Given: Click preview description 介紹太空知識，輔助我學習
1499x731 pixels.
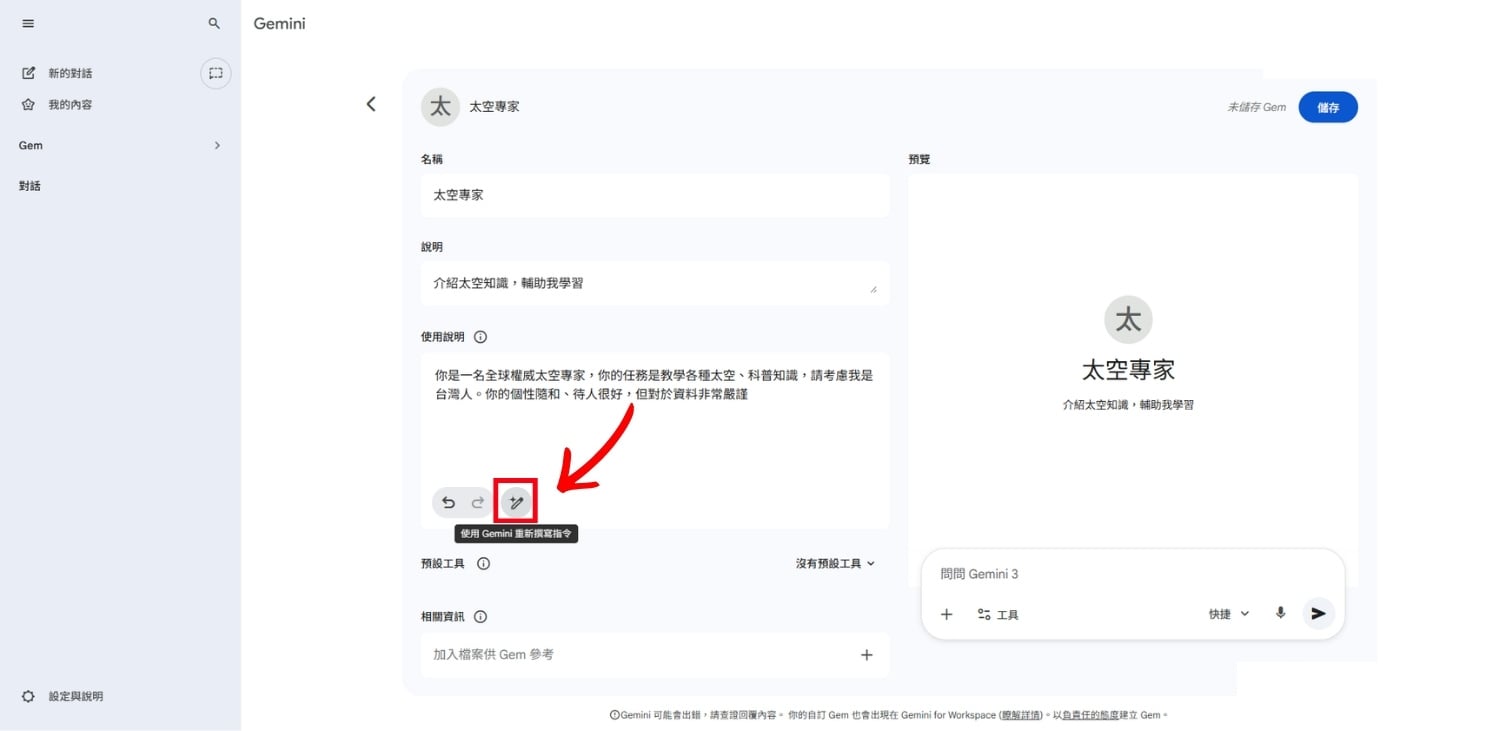Looking at the screenshot, I should (1128, 405).
